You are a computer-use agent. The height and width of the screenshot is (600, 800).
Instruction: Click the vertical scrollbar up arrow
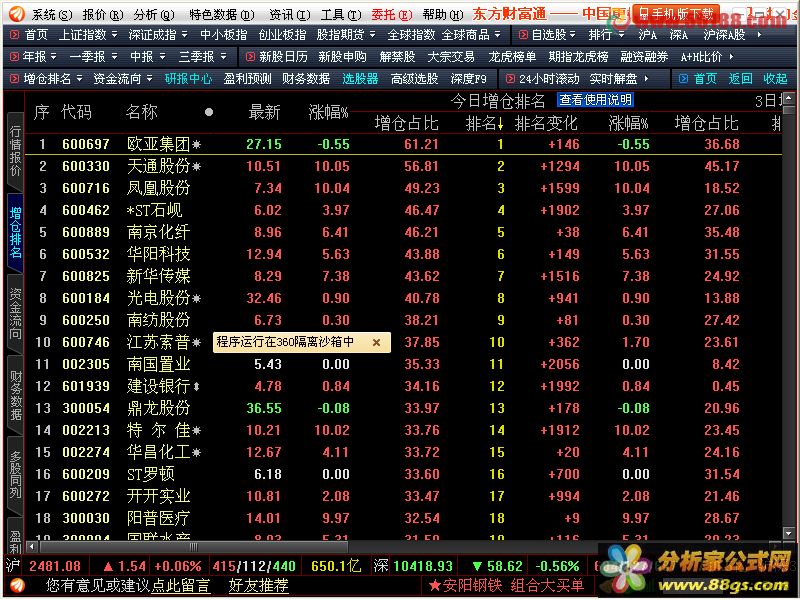pyautogui.click(x=789, y=98)
